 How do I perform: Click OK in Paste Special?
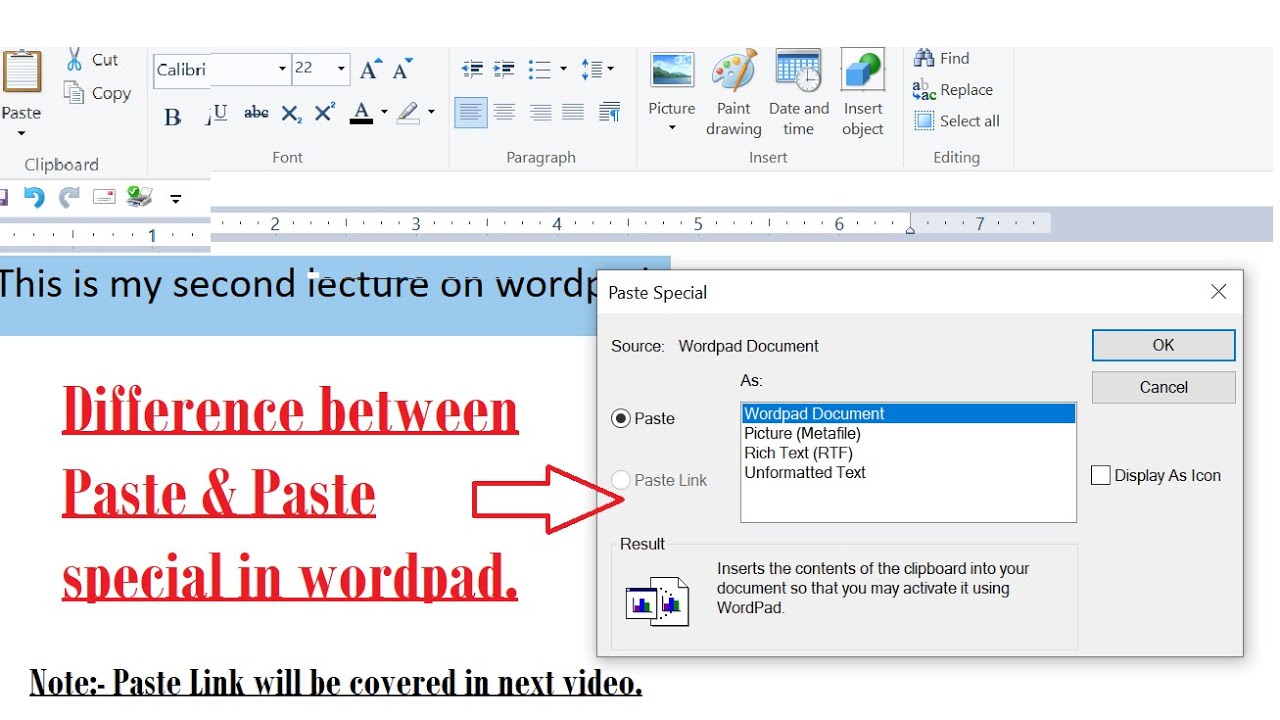click(1163, 345)
